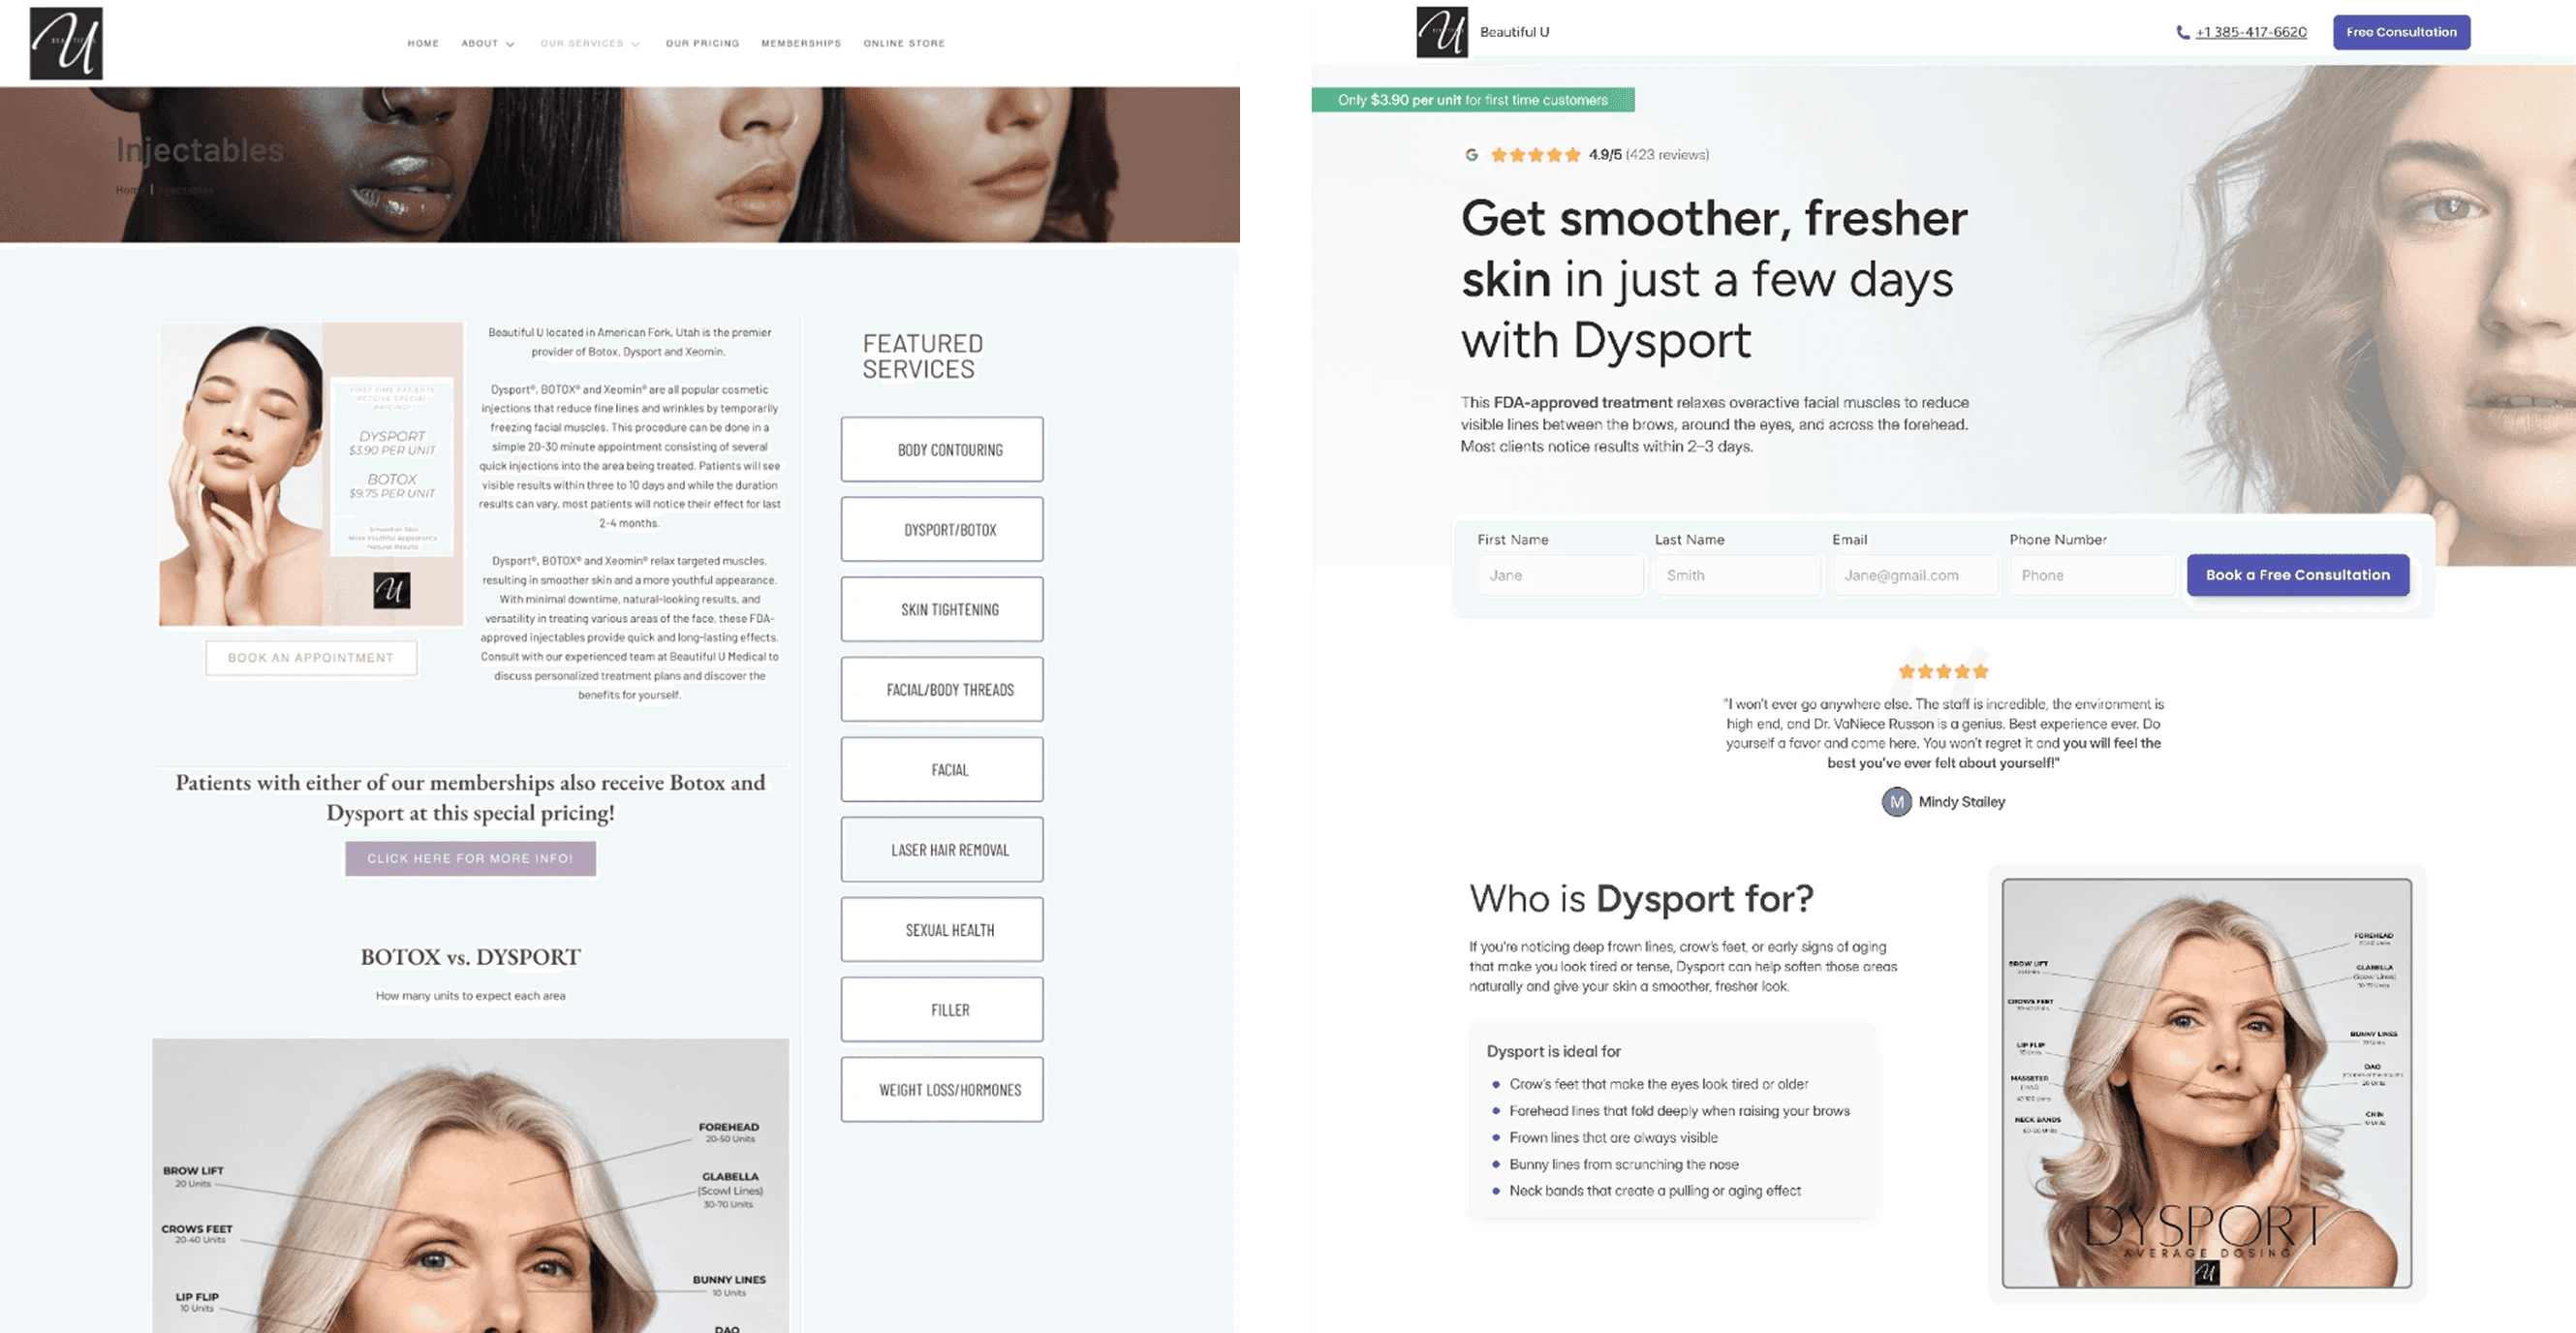
Task: Click the Google G icon near the rating
Action: pos(1471,155)
